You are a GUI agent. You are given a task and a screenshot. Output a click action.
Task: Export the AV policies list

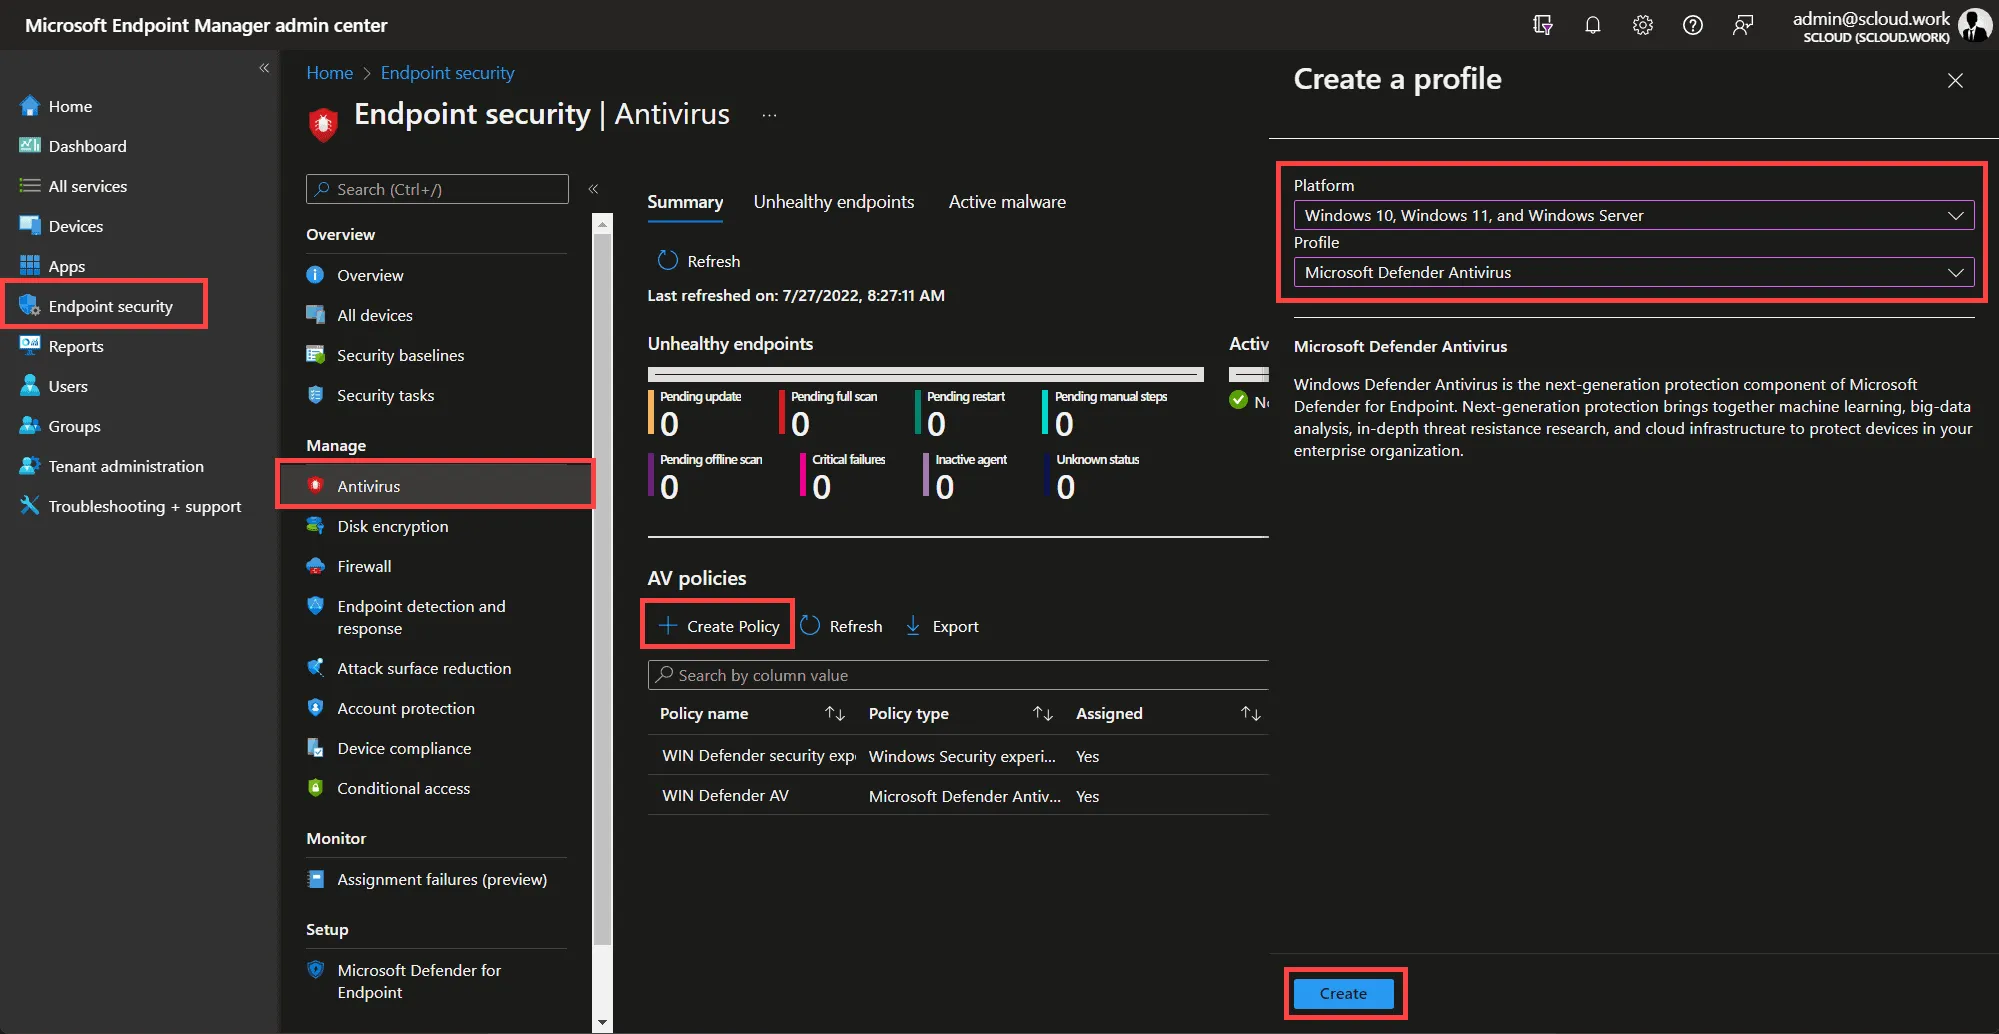pyautogui.click(x=942, y=626)
